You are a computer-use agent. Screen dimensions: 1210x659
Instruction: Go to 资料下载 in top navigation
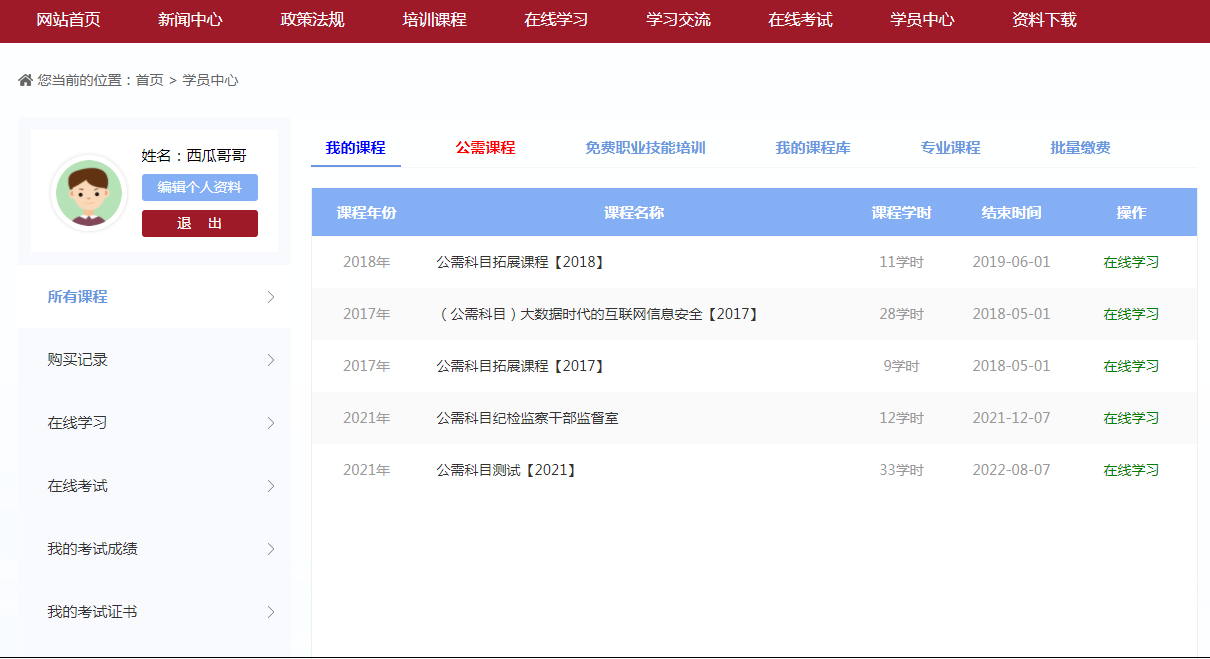1044,20
